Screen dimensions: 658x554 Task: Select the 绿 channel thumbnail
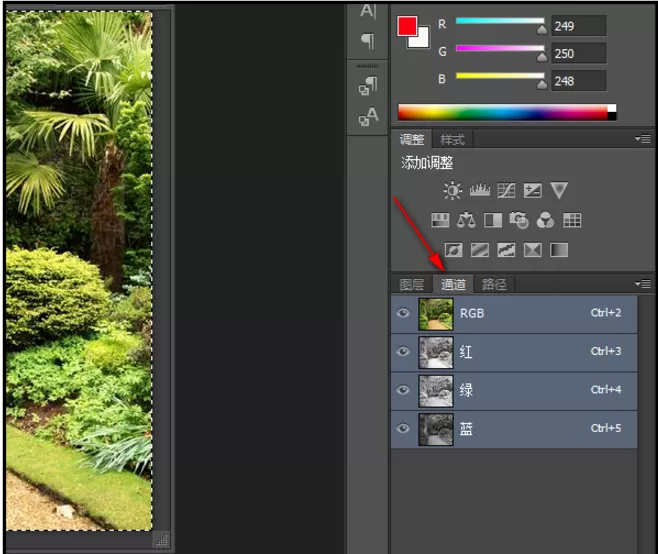pos(436,391)
